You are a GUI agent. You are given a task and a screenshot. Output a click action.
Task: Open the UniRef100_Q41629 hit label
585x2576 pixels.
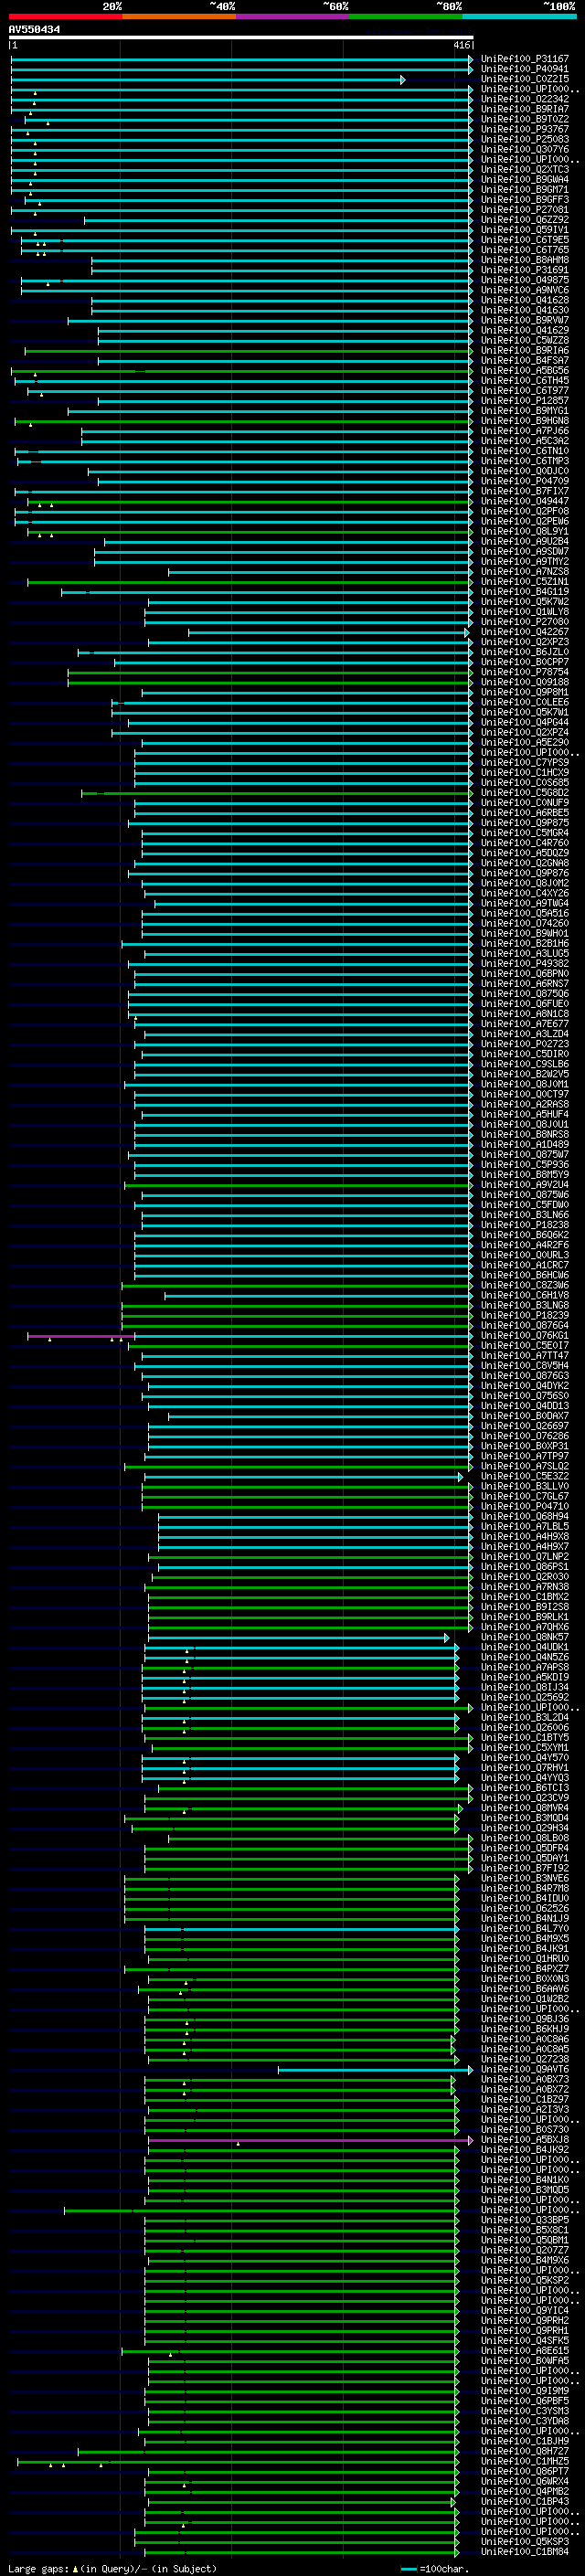tap(524, 330)
